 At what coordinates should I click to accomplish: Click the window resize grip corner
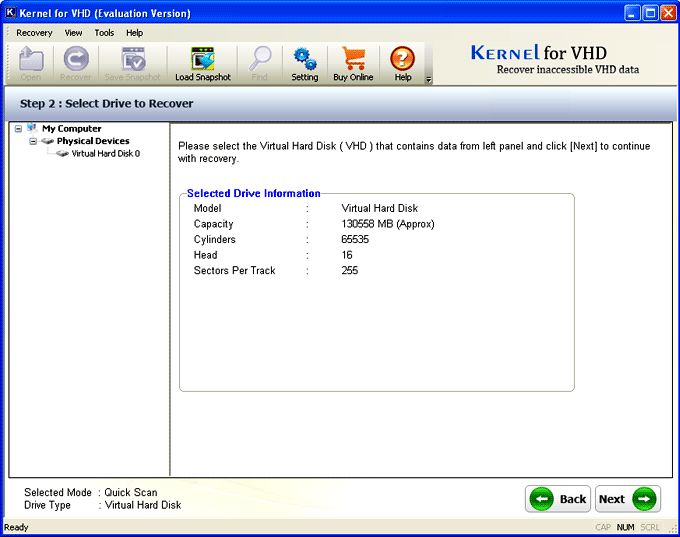[x=673, y=530]
